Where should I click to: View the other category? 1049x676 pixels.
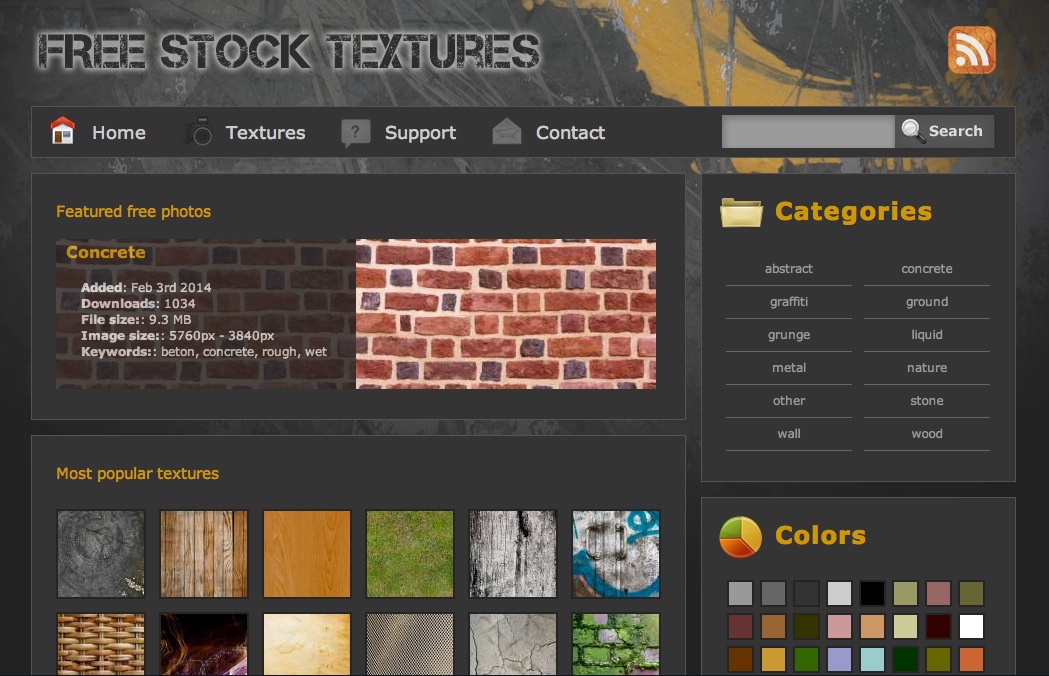[x=789, y=400]
